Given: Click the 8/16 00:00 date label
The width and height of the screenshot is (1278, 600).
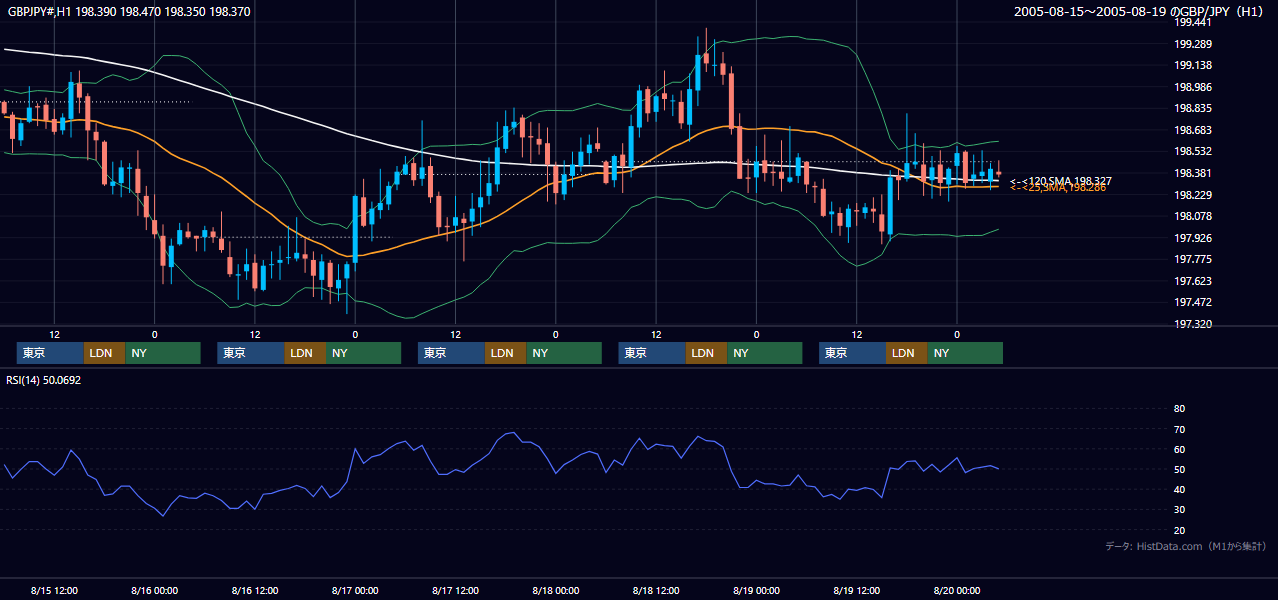Looking at the screenshot, I should coord(155,590).
